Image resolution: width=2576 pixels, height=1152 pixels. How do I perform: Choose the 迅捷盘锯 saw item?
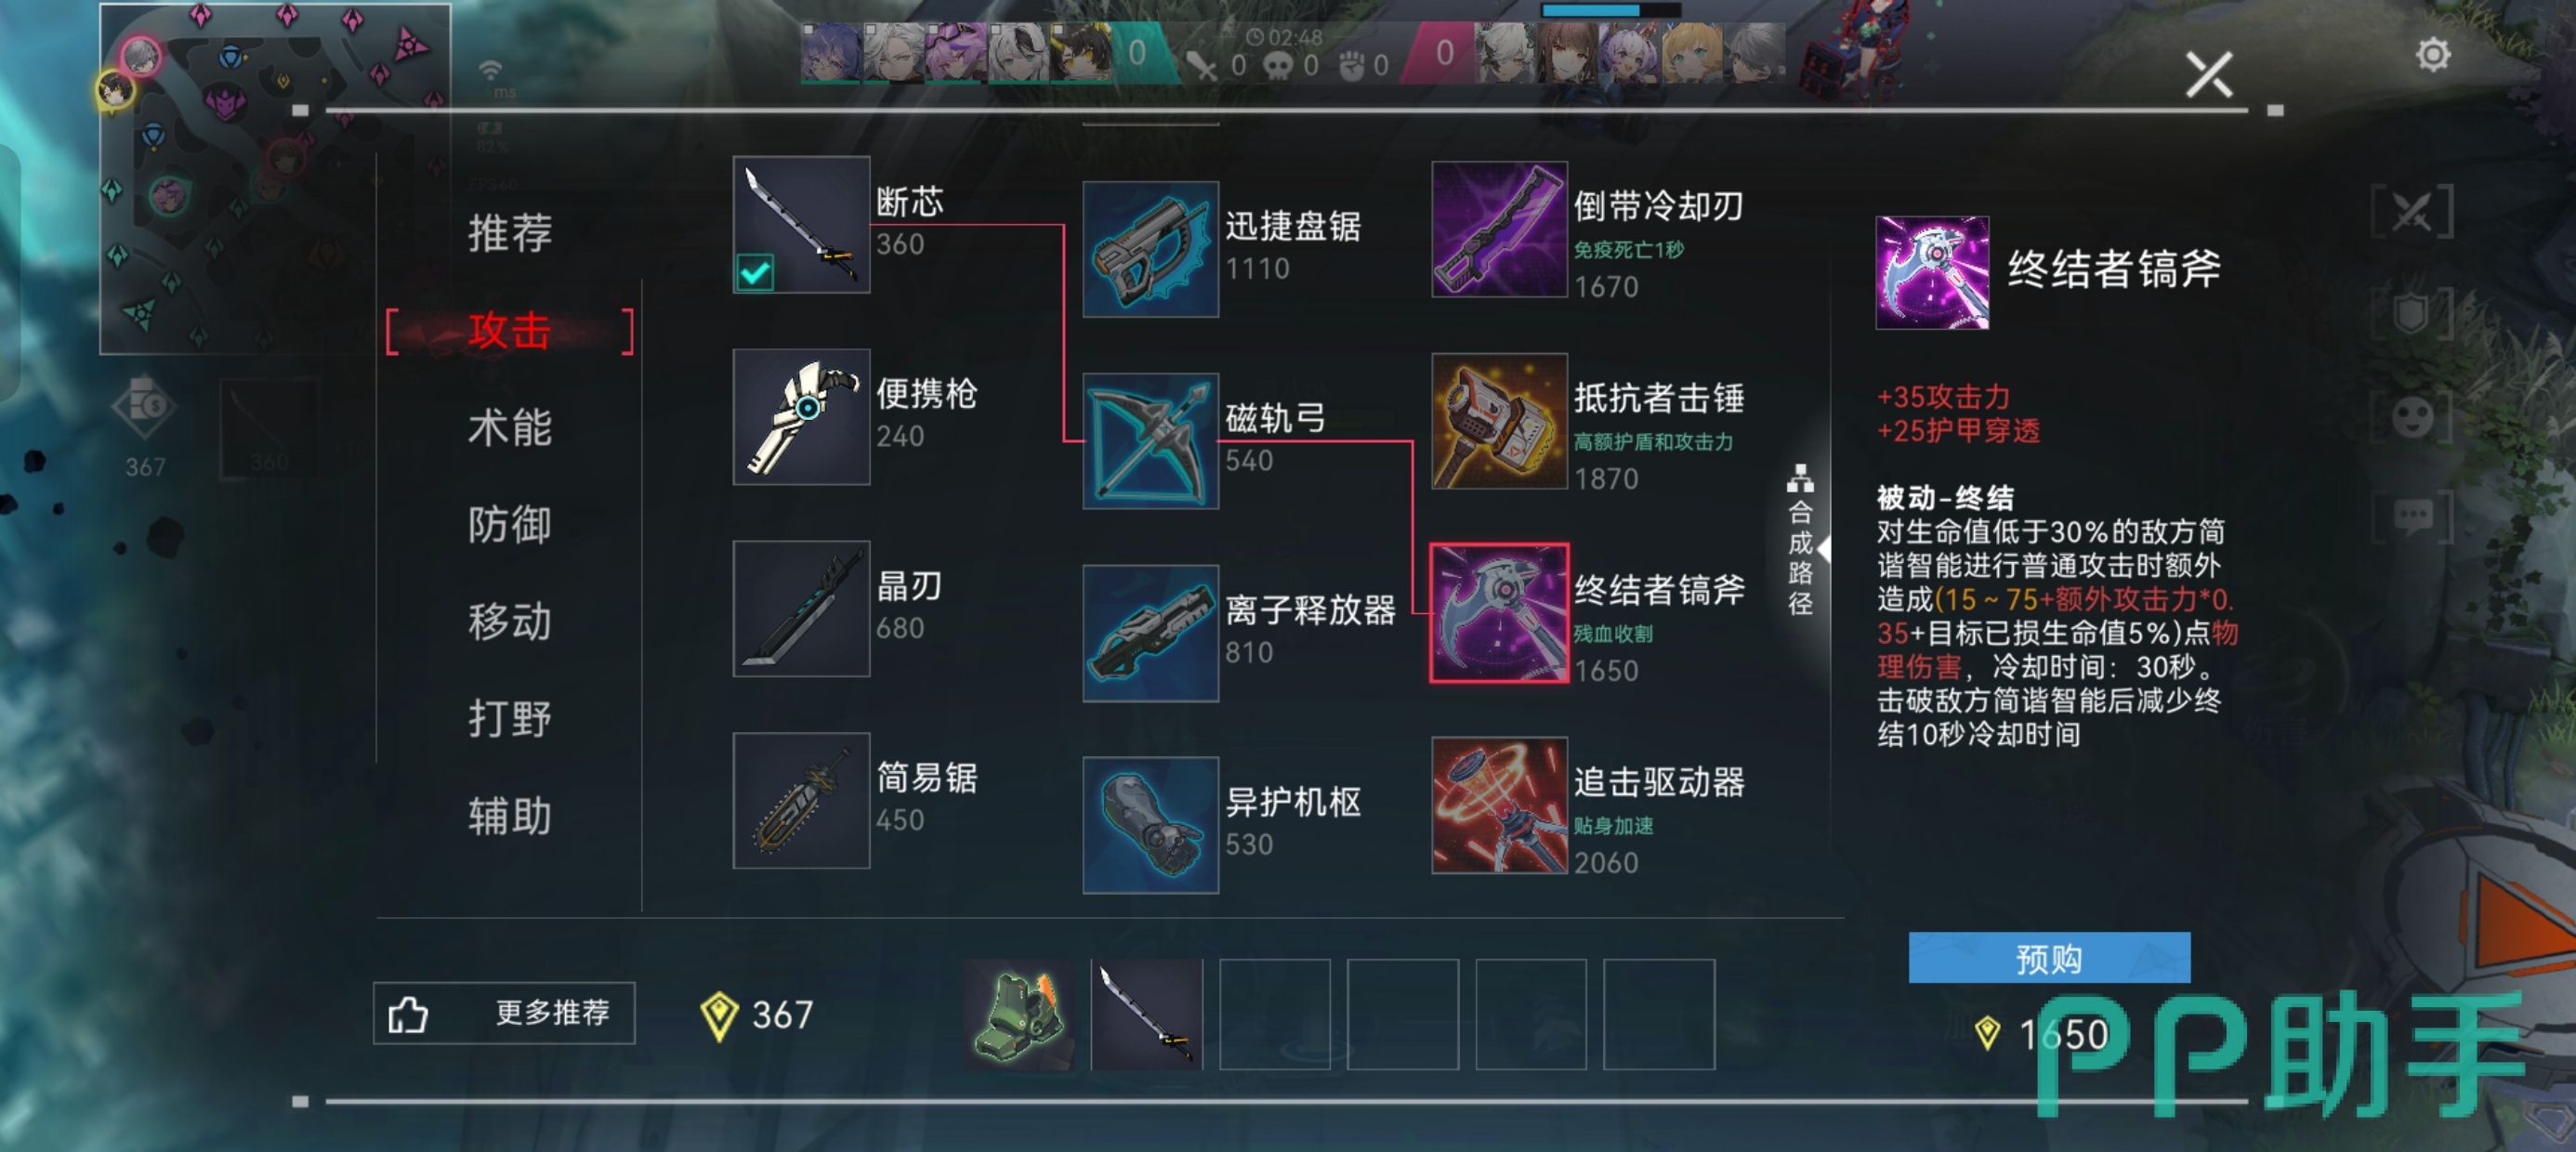click(x=1150, y=249)
